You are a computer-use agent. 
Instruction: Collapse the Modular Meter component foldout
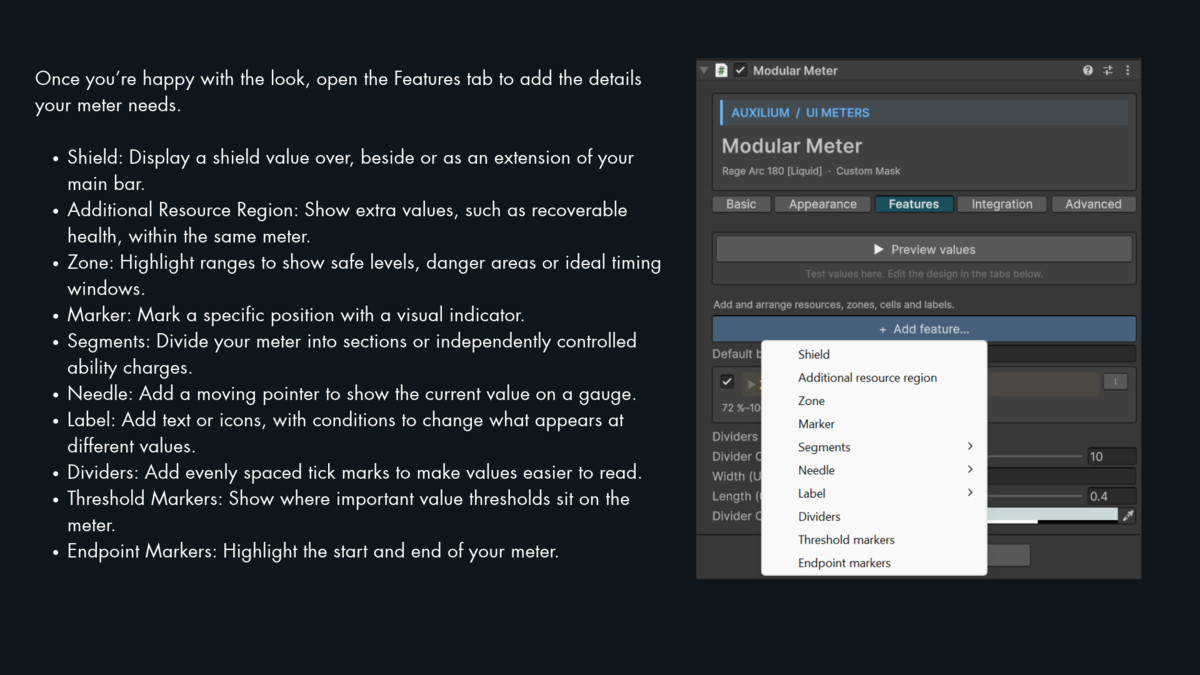click(x=704, y=71)
